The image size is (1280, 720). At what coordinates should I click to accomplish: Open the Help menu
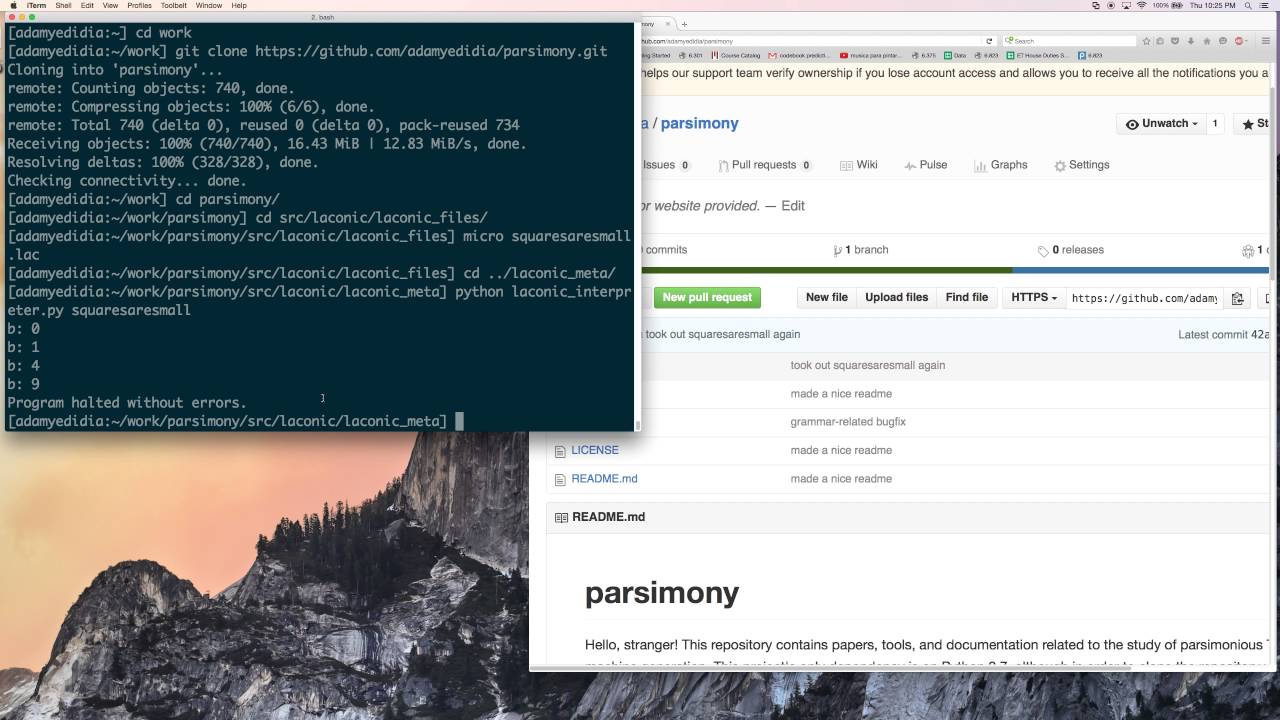[x=239, y=5]
